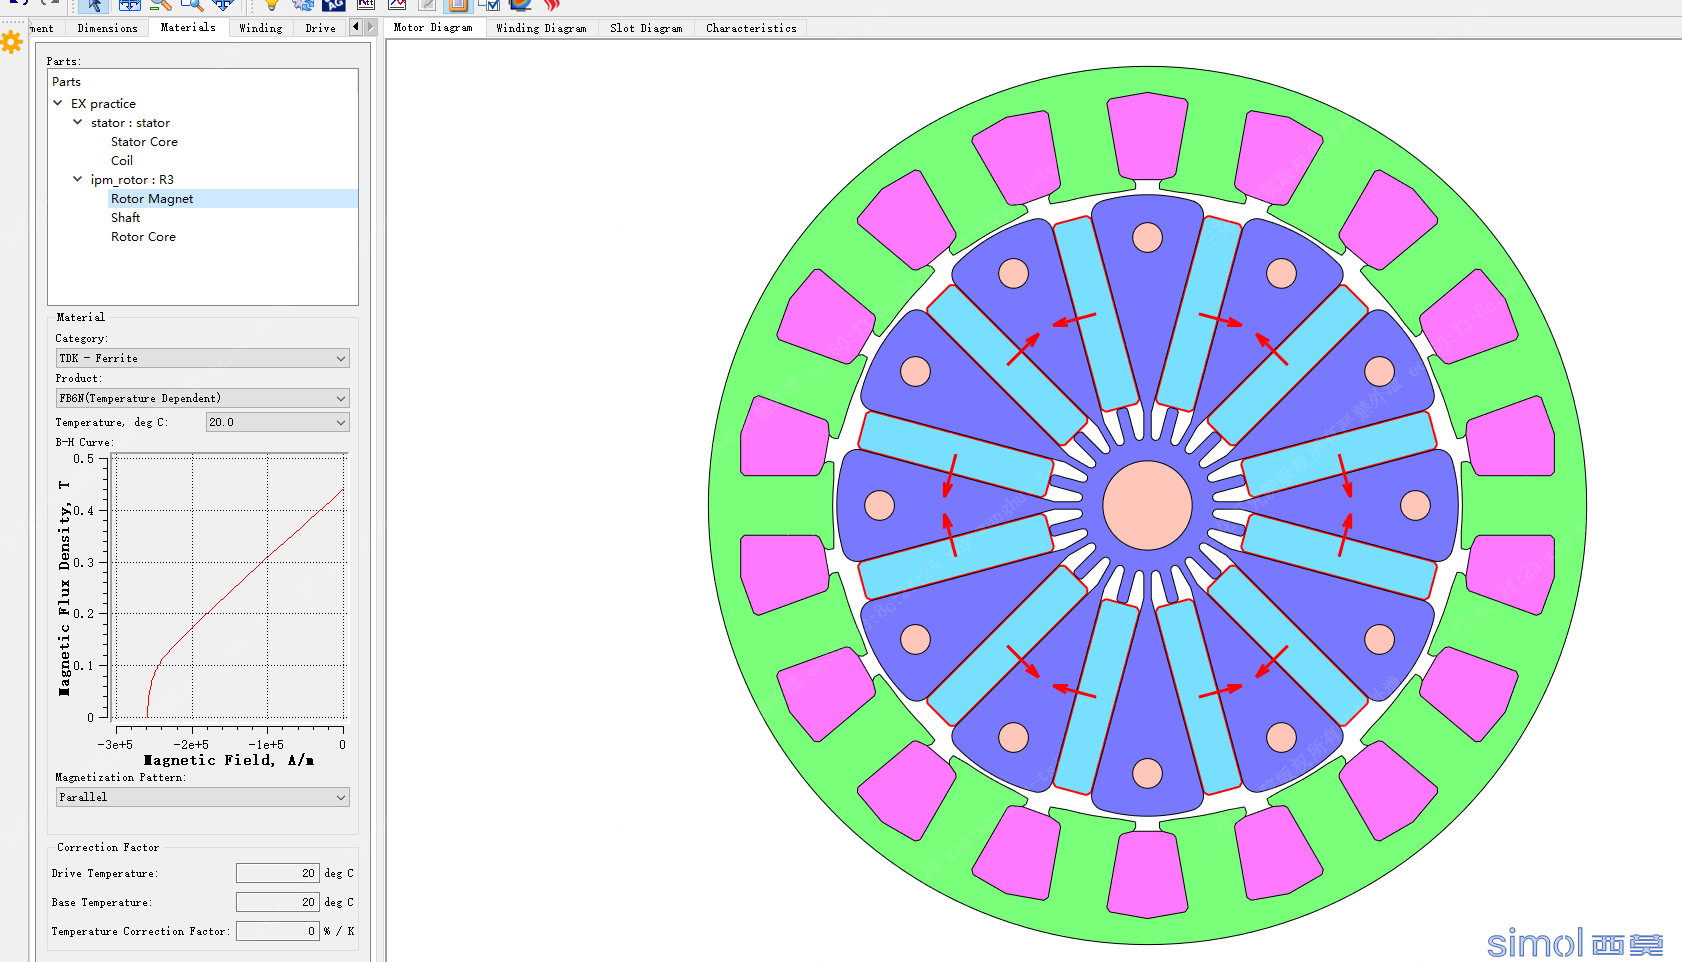Click the Base Temperature input field
The image size is (1682, 962).
click(277, 902)
